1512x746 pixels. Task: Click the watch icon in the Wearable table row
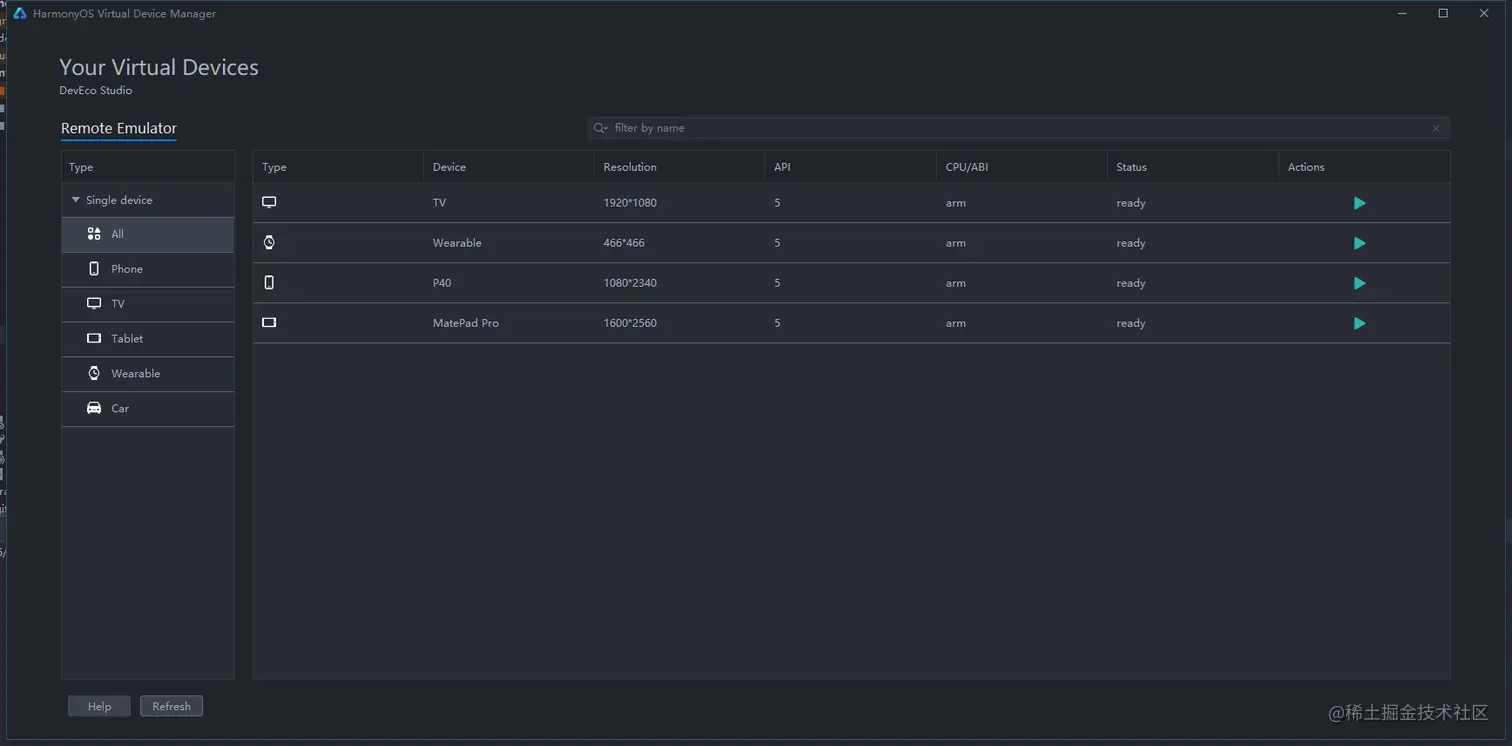tap(269, 242)
